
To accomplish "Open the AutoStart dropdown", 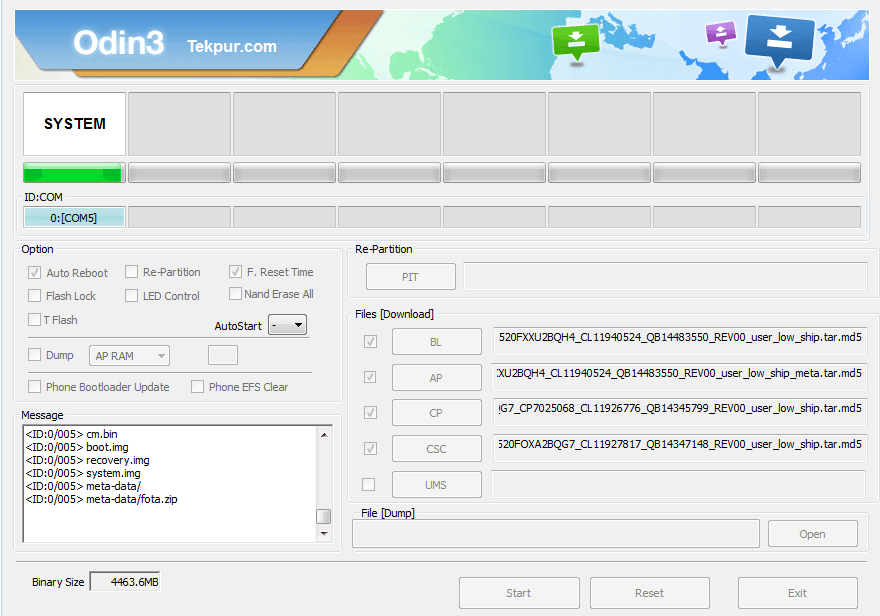I will [287, 325].
